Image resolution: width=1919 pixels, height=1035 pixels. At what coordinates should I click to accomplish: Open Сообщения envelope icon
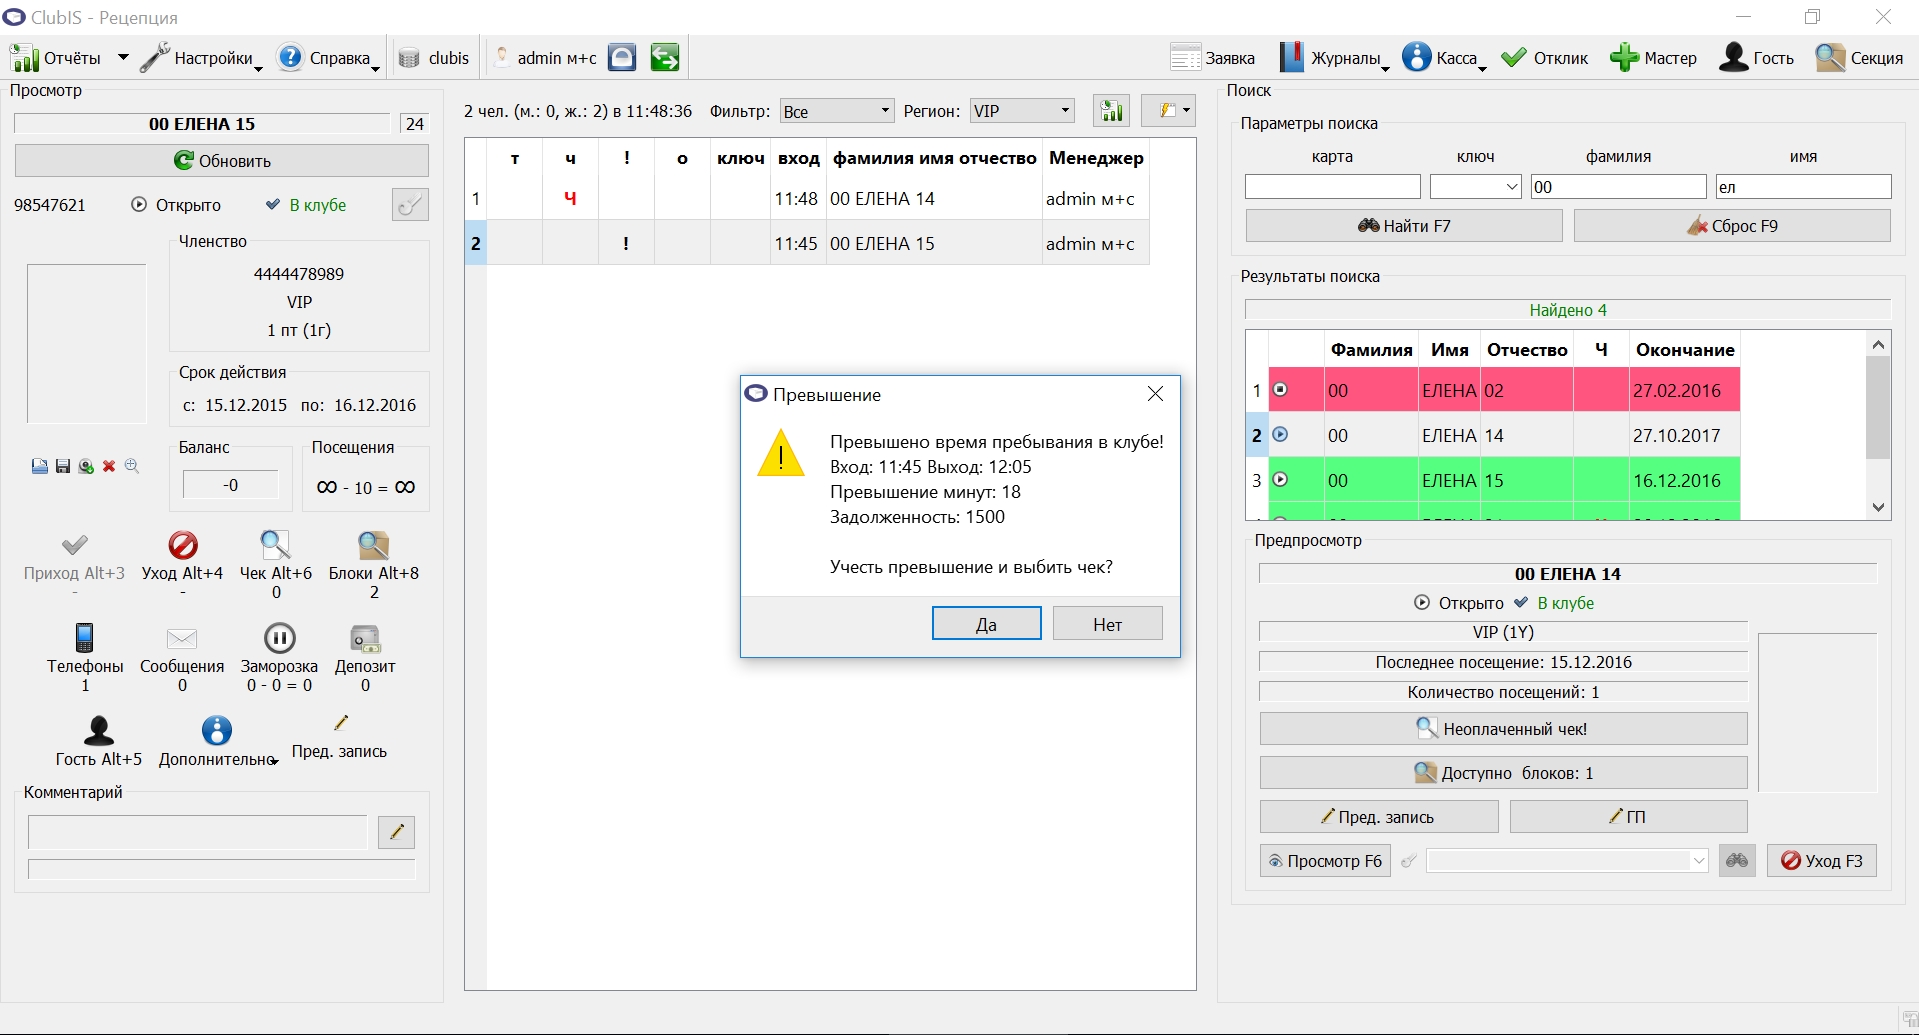coord(182,638)
